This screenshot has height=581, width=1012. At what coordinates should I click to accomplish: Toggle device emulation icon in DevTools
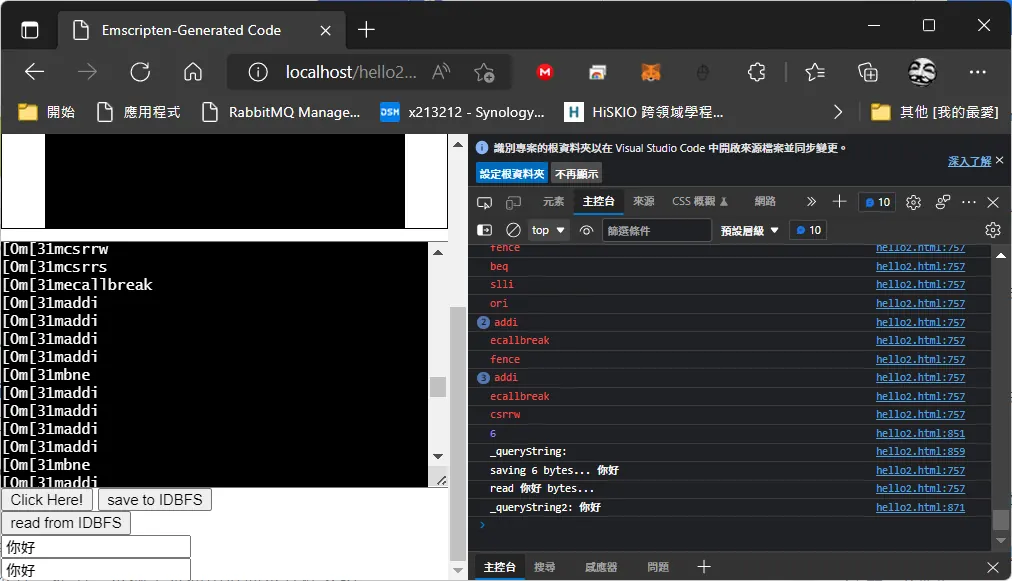click(x=513, y=203)
